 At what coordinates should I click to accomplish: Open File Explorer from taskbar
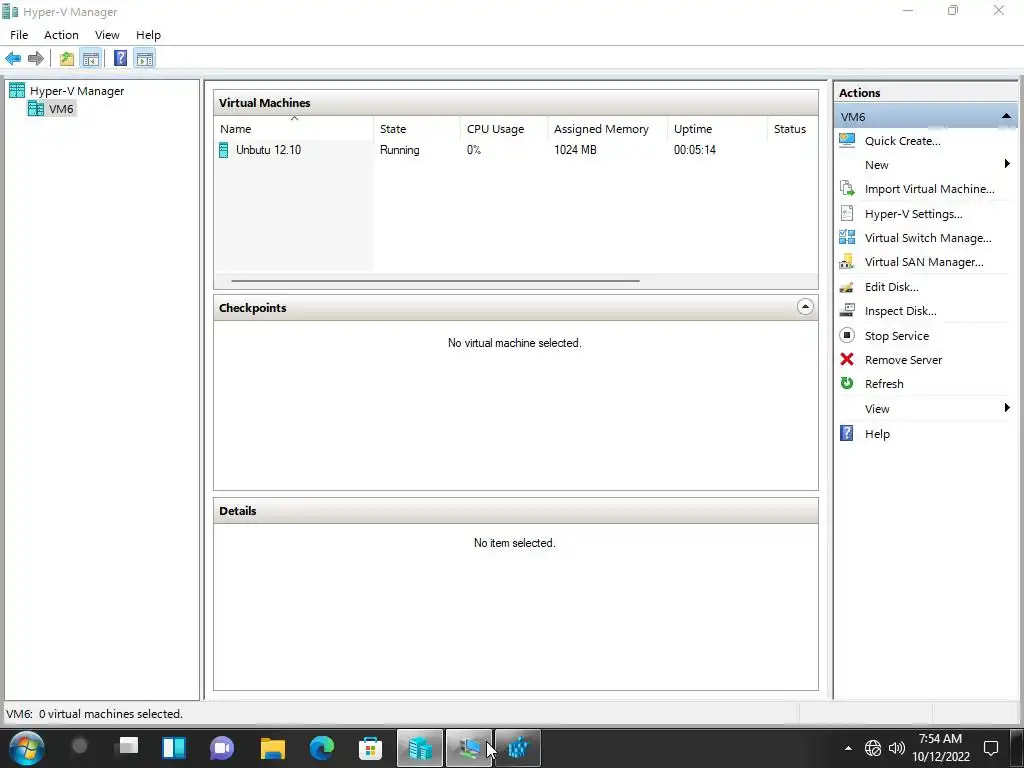point(273,748)
